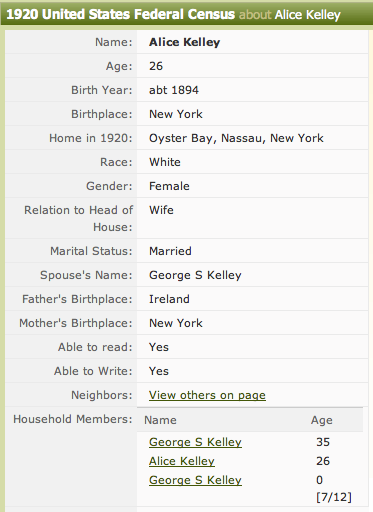Screen dimensions: 373x512
Task: Open household member George S Kelley aged 35
Action: click(195, 442)
